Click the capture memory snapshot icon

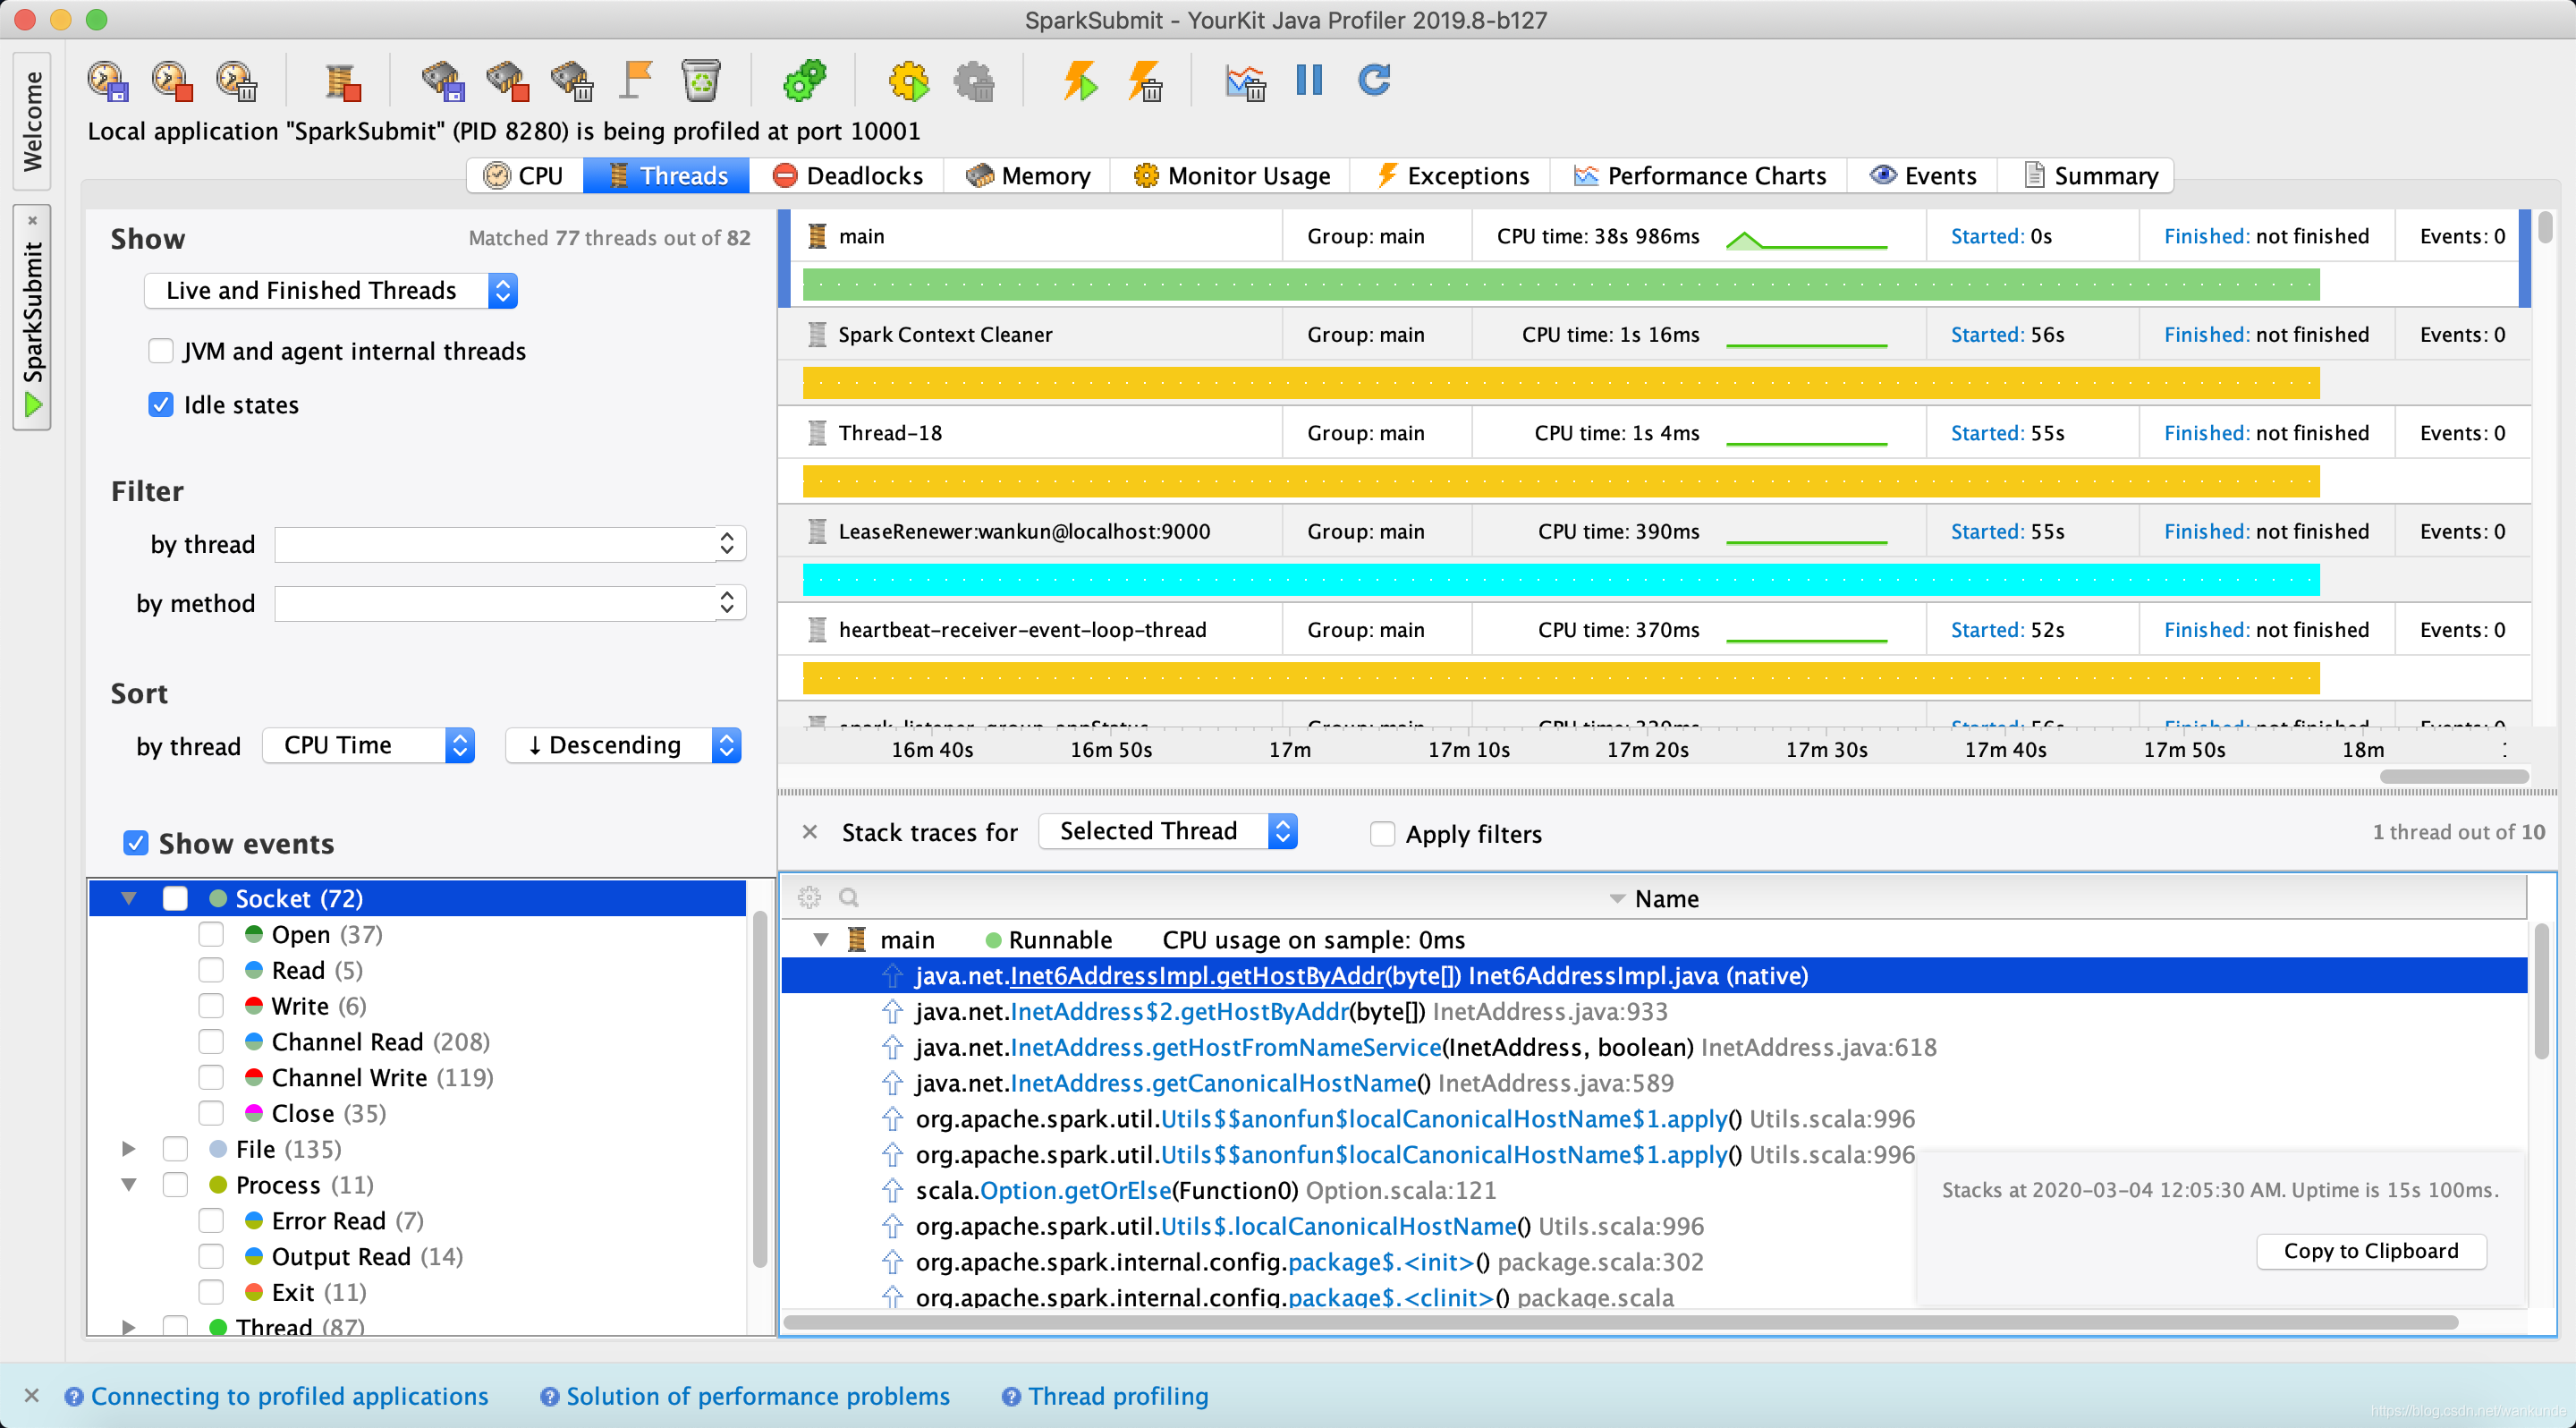pyautogui.click(x=442, y=81)
